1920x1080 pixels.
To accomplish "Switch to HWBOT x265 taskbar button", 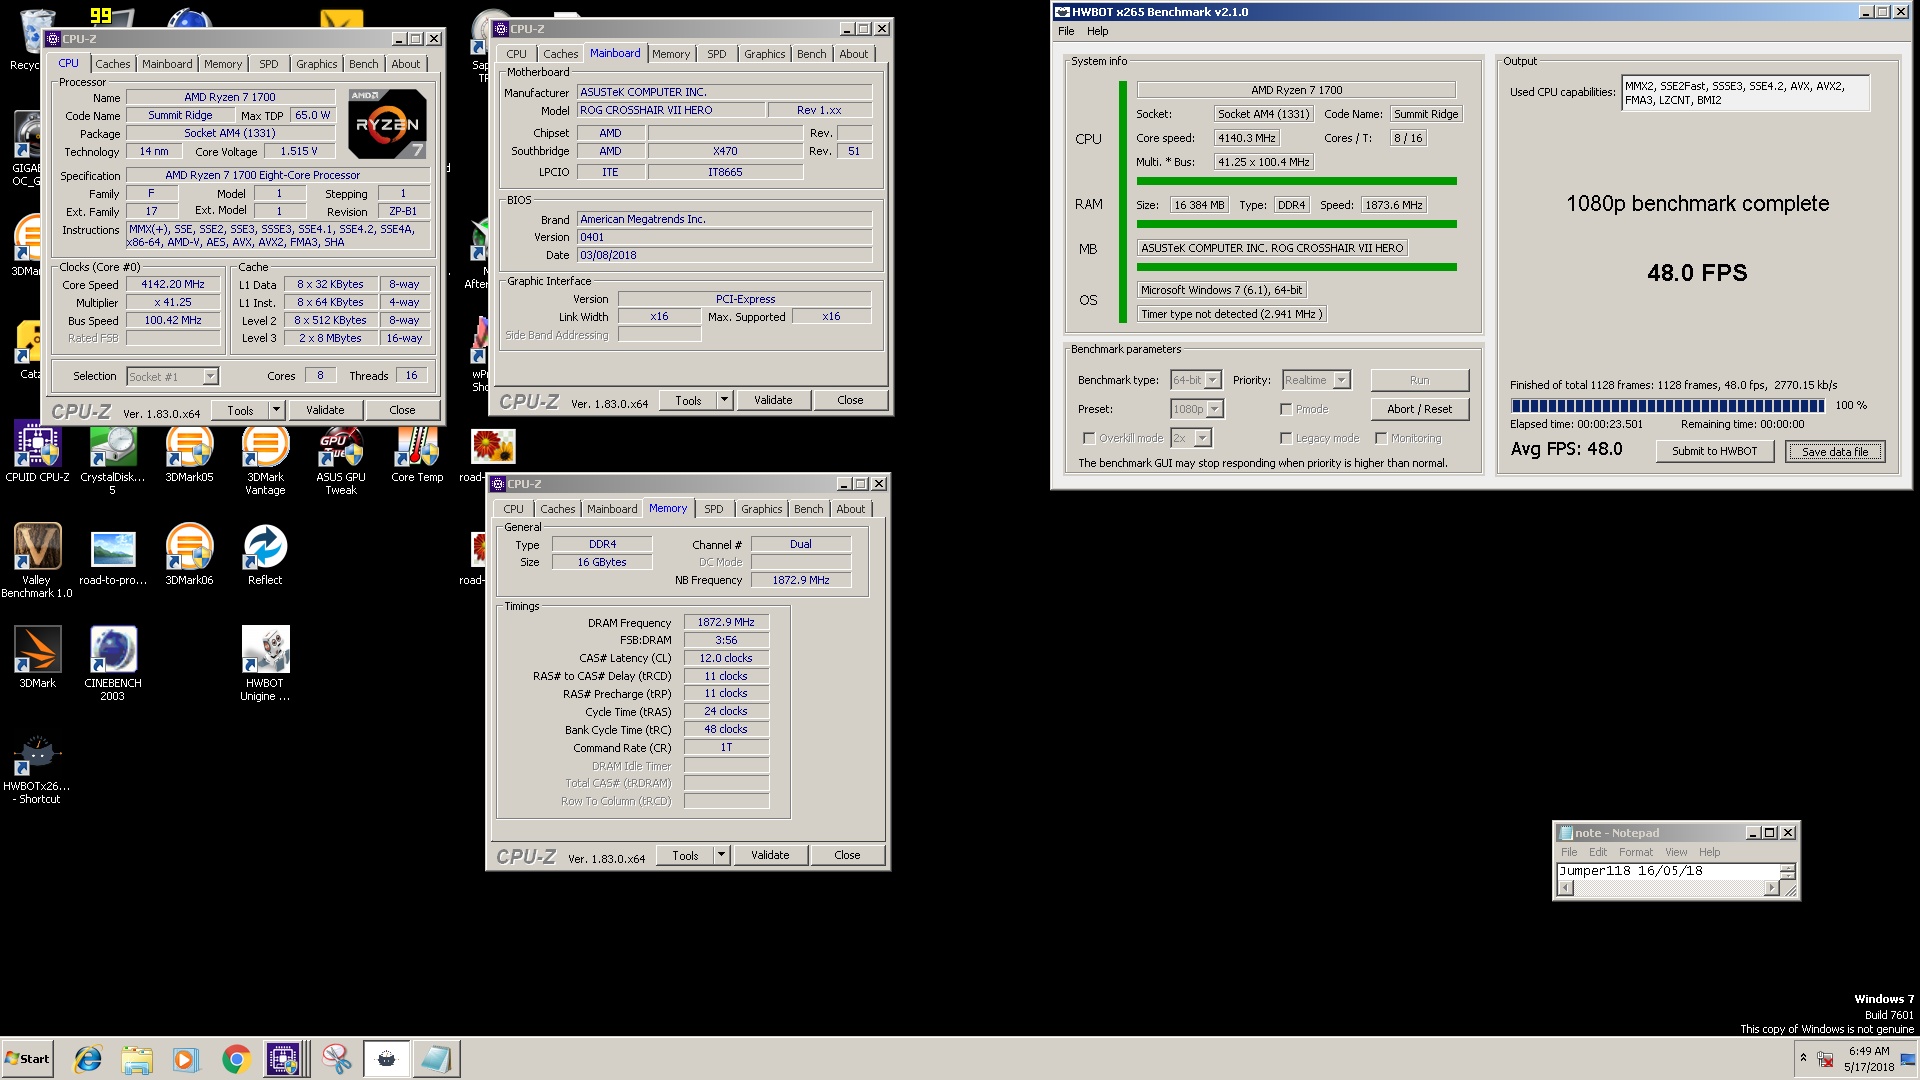I will tap(386, 1059).
